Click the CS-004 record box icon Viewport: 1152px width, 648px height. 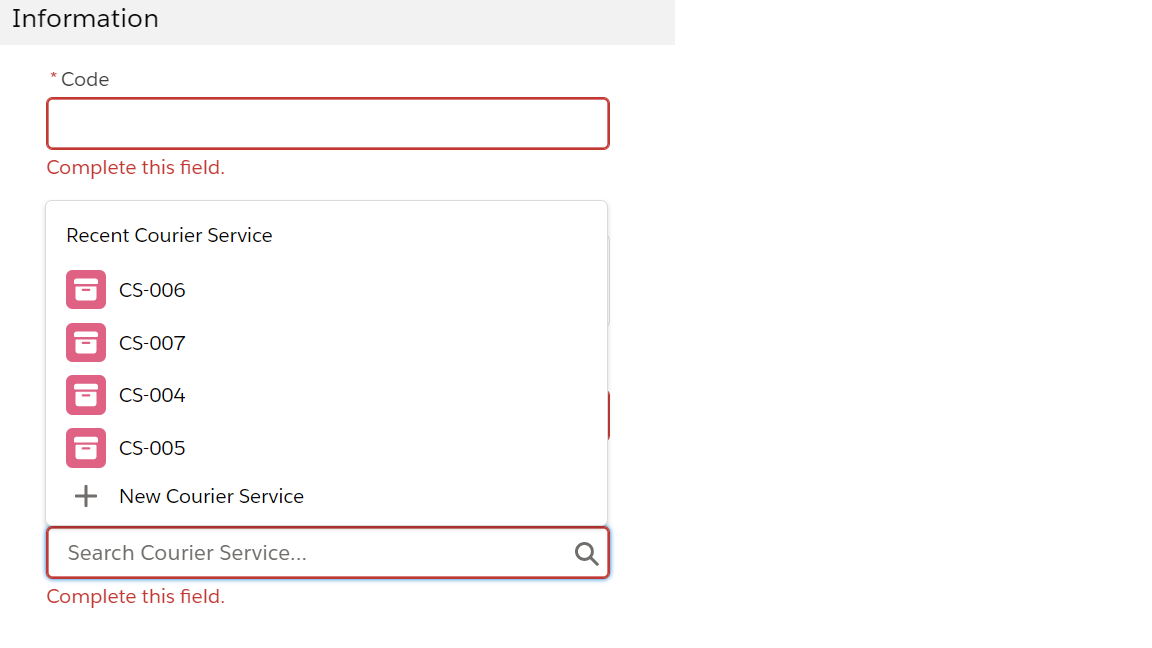[86, 395]
